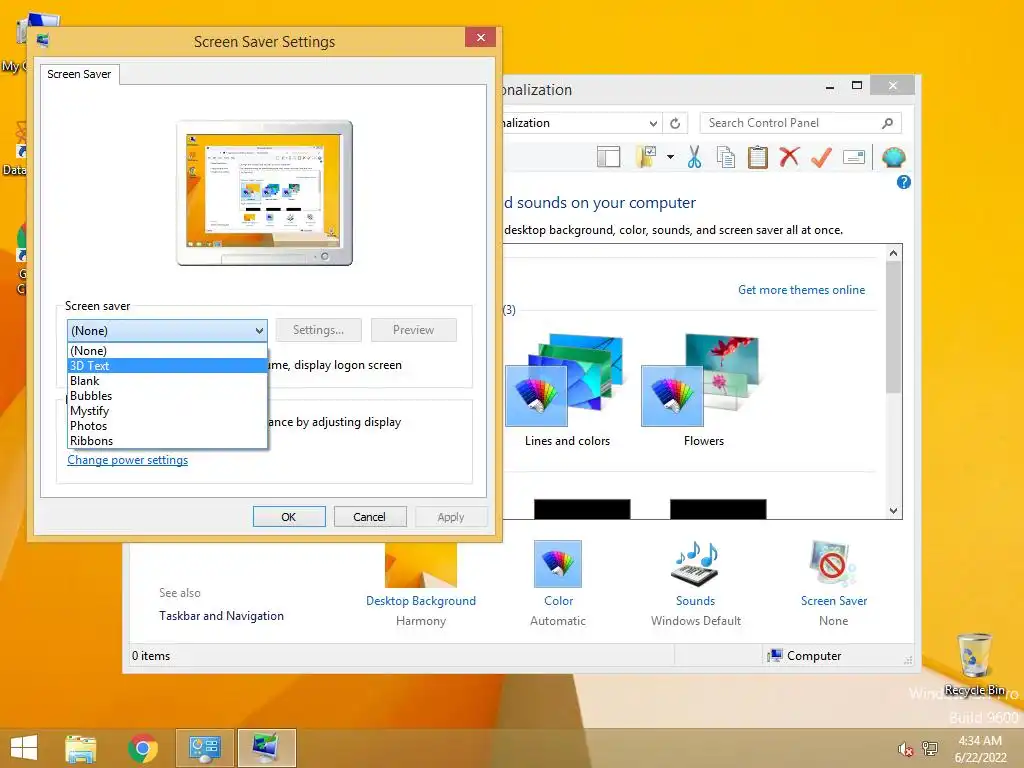
Task: Select Bubbles screen saver
Action: coord(167,396)
